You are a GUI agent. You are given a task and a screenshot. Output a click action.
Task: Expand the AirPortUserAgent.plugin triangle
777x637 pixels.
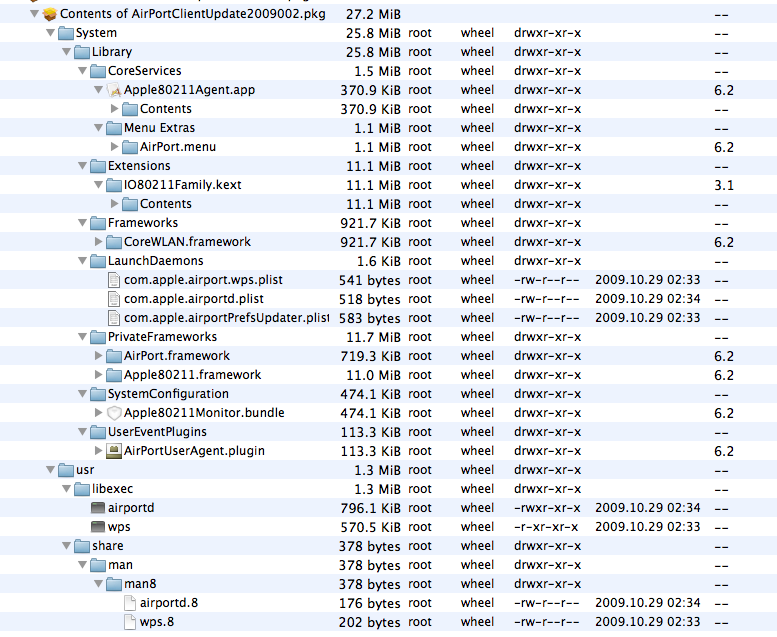click(99, 451)
